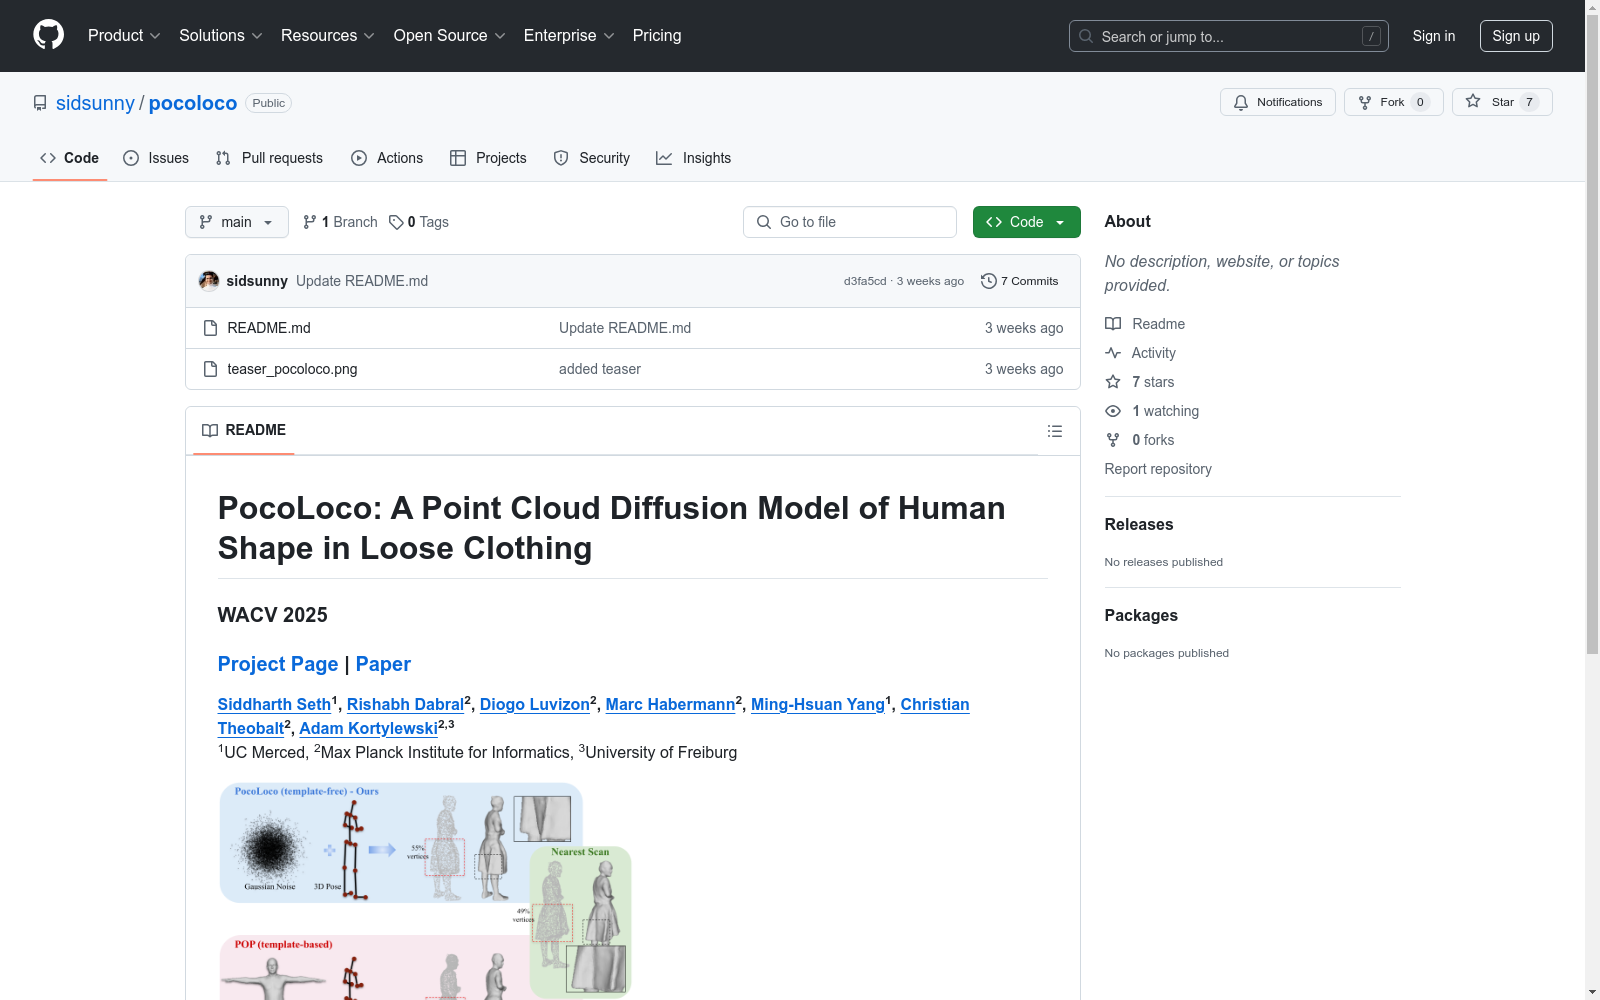Go to the GitHub homepage logo

point(48,35)
